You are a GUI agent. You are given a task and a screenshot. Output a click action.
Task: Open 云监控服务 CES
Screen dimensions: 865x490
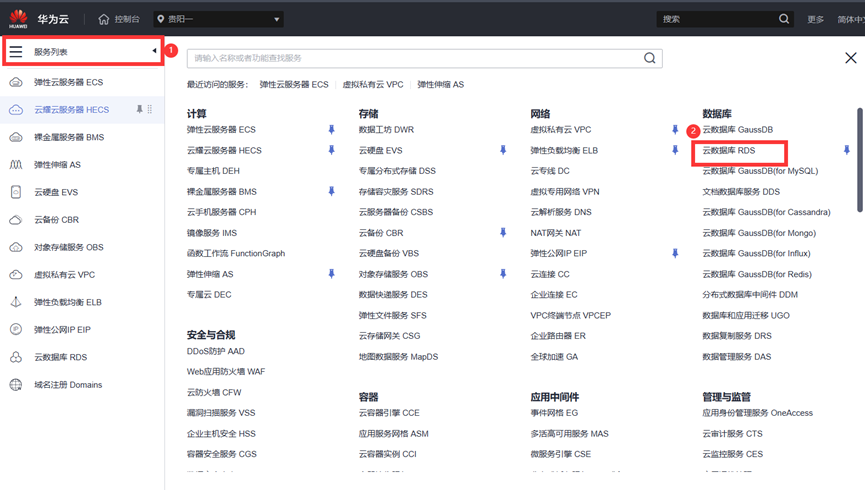click(733, 454)
